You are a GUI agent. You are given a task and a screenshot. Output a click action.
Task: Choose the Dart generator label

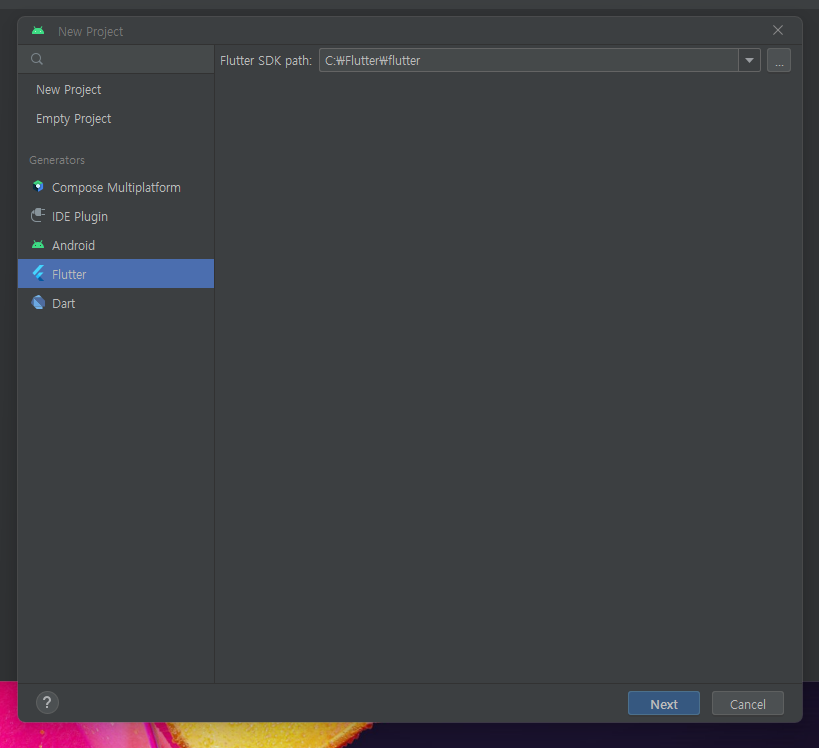[64, 303]
